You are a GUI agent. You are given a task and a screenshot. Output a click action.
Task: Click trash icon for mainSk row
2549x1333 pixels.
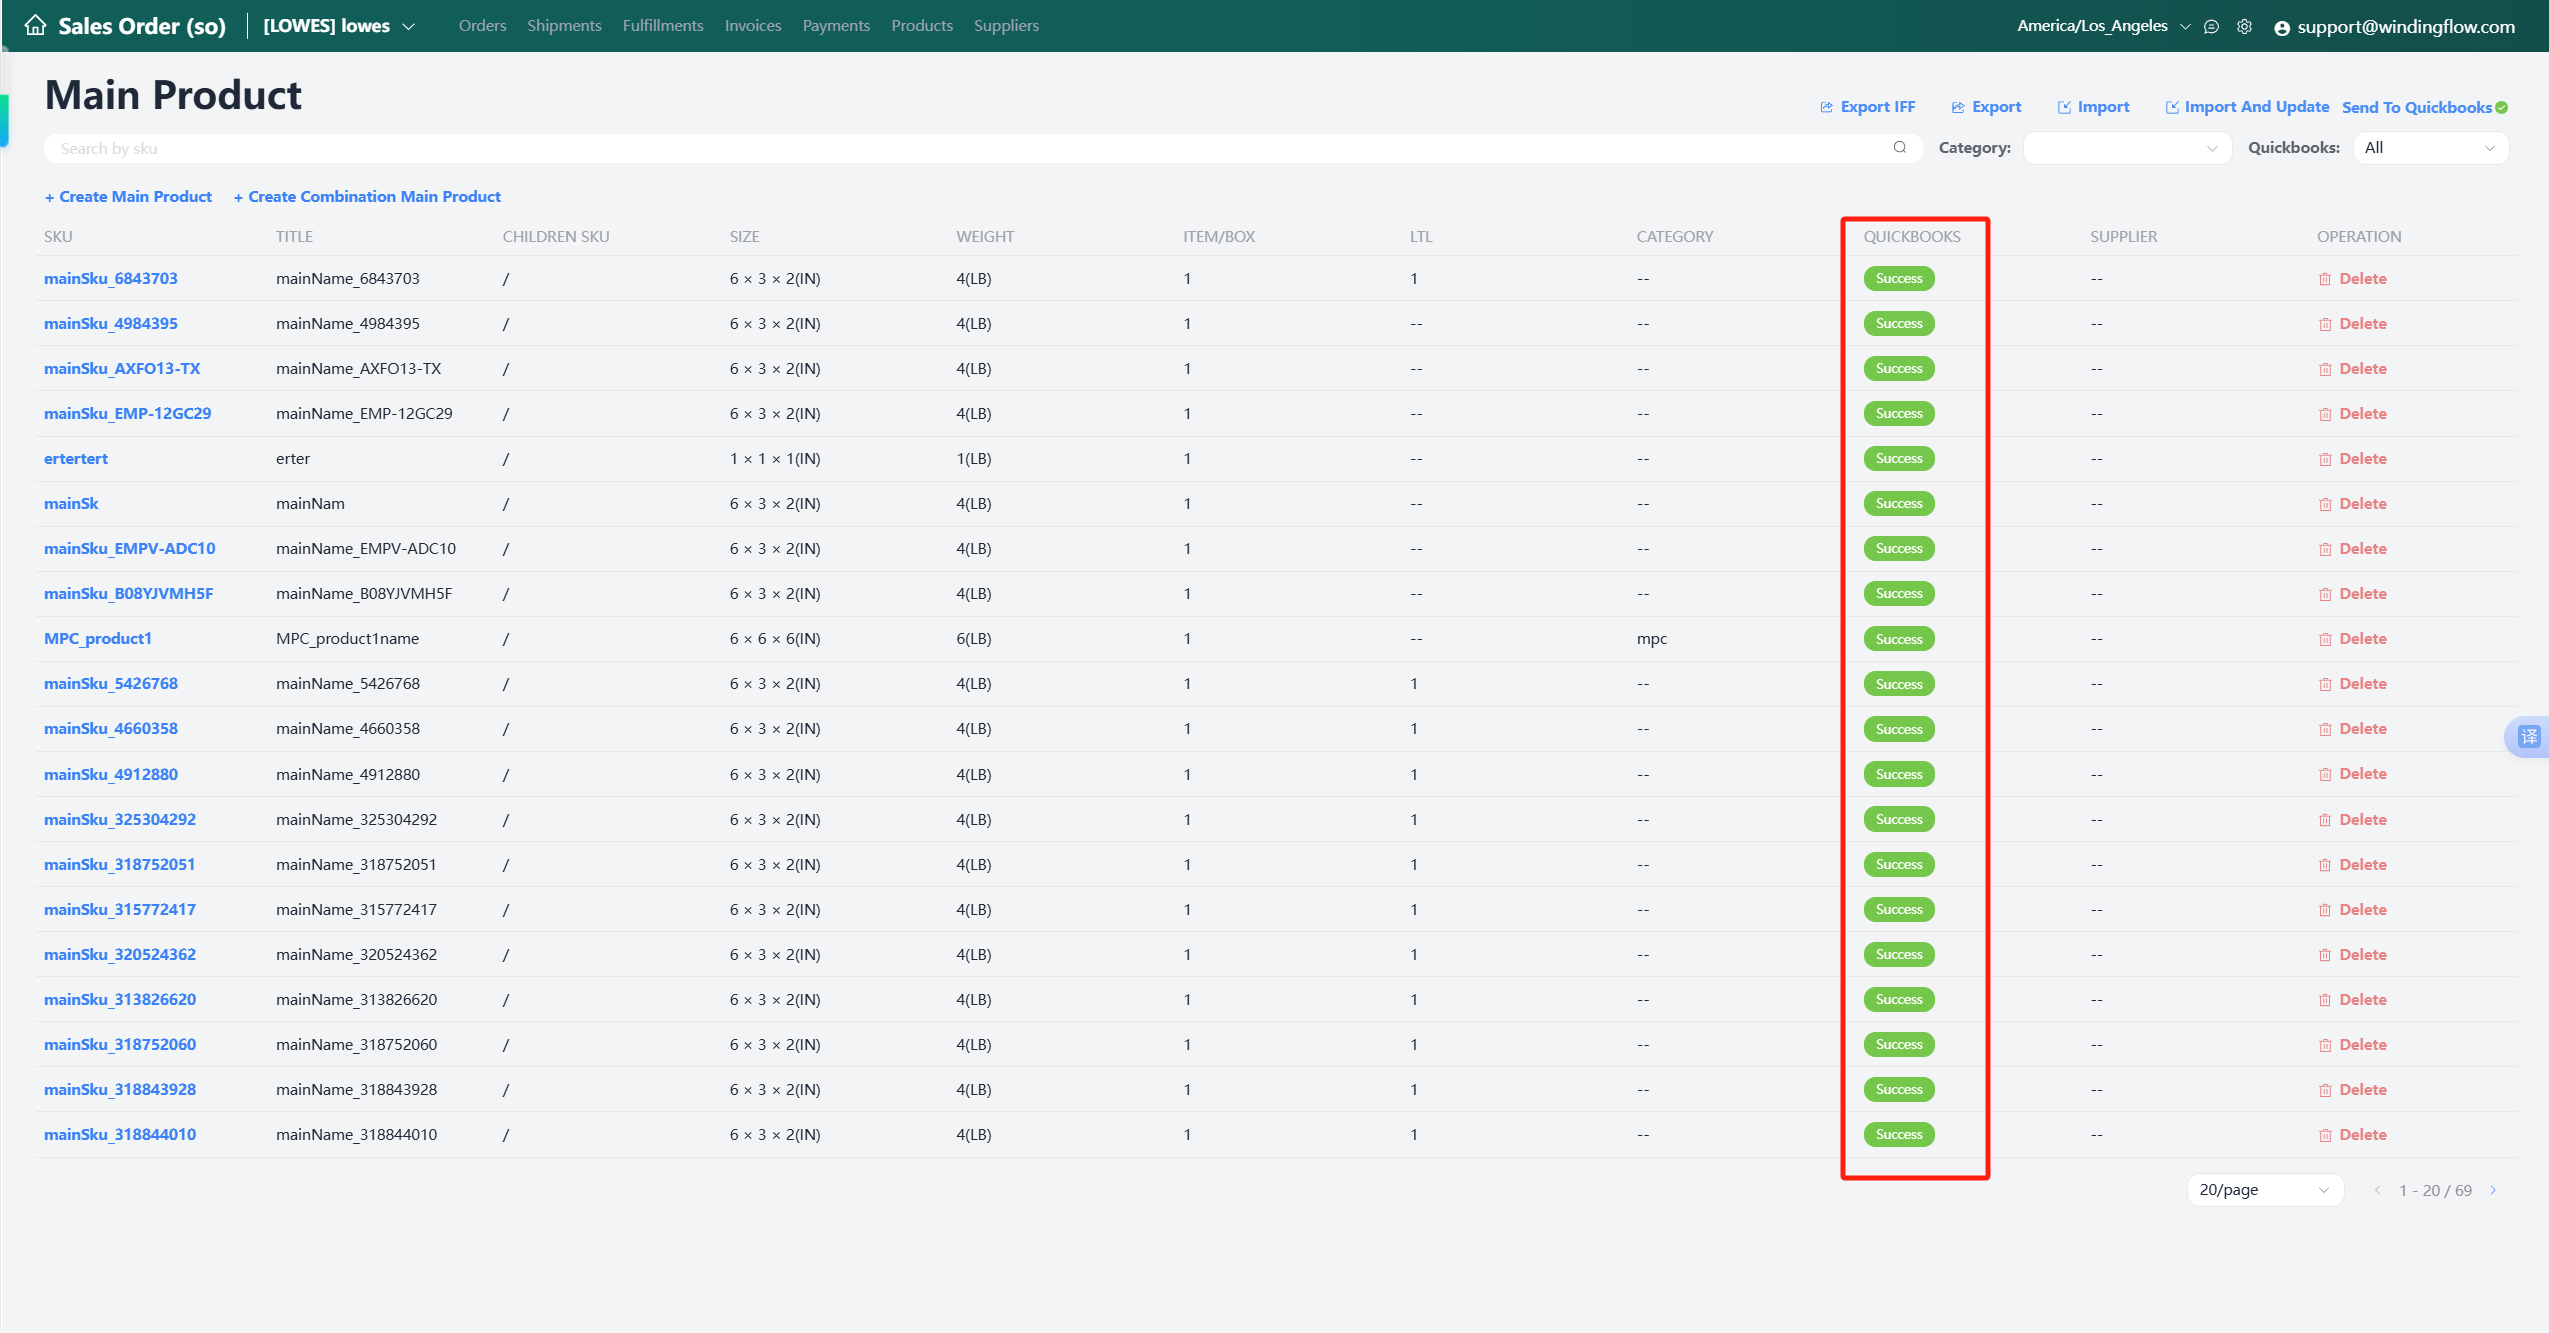point(2325,504)
